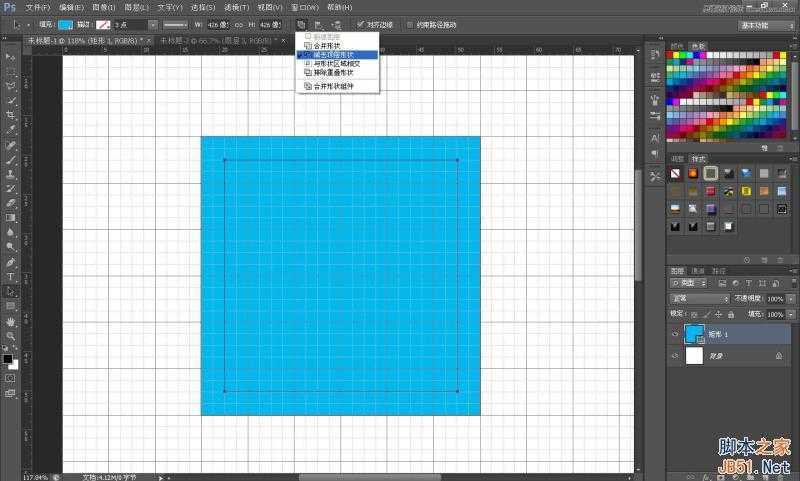Select the Brush tool
The width and height of the screenshot is (800, 481).
[x=10, y=160]
